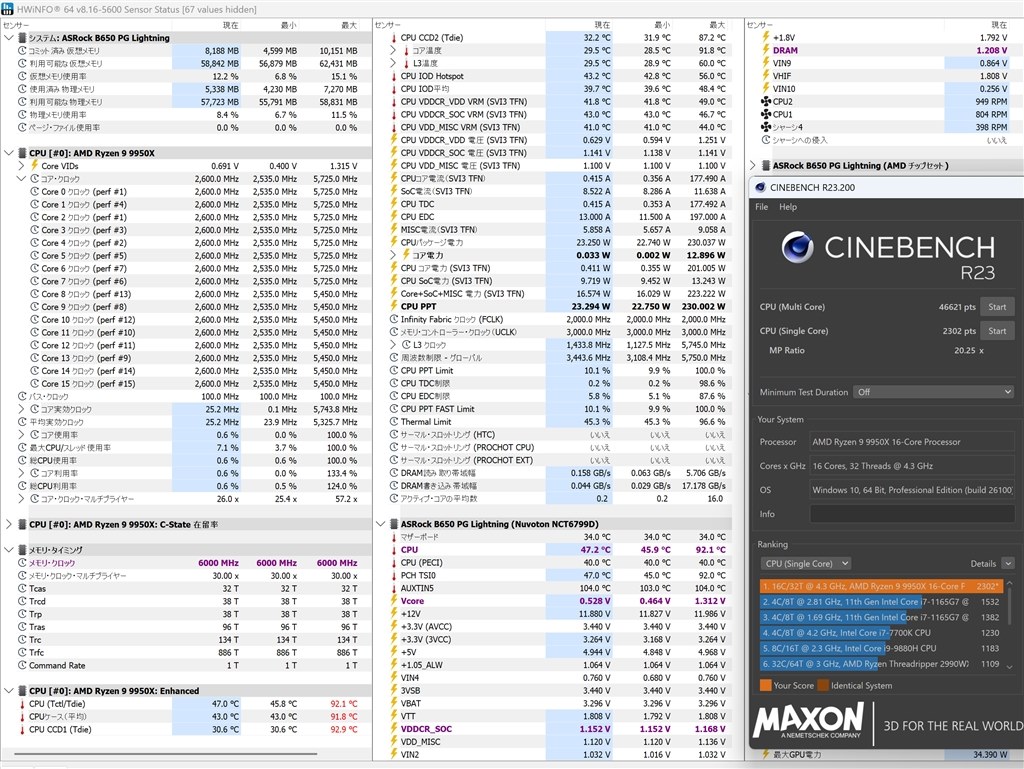This screenshot has height=769, width=1024.
Task: Expand the Core VIDs row
Action: pyautogui.click(x=21, y=166)
